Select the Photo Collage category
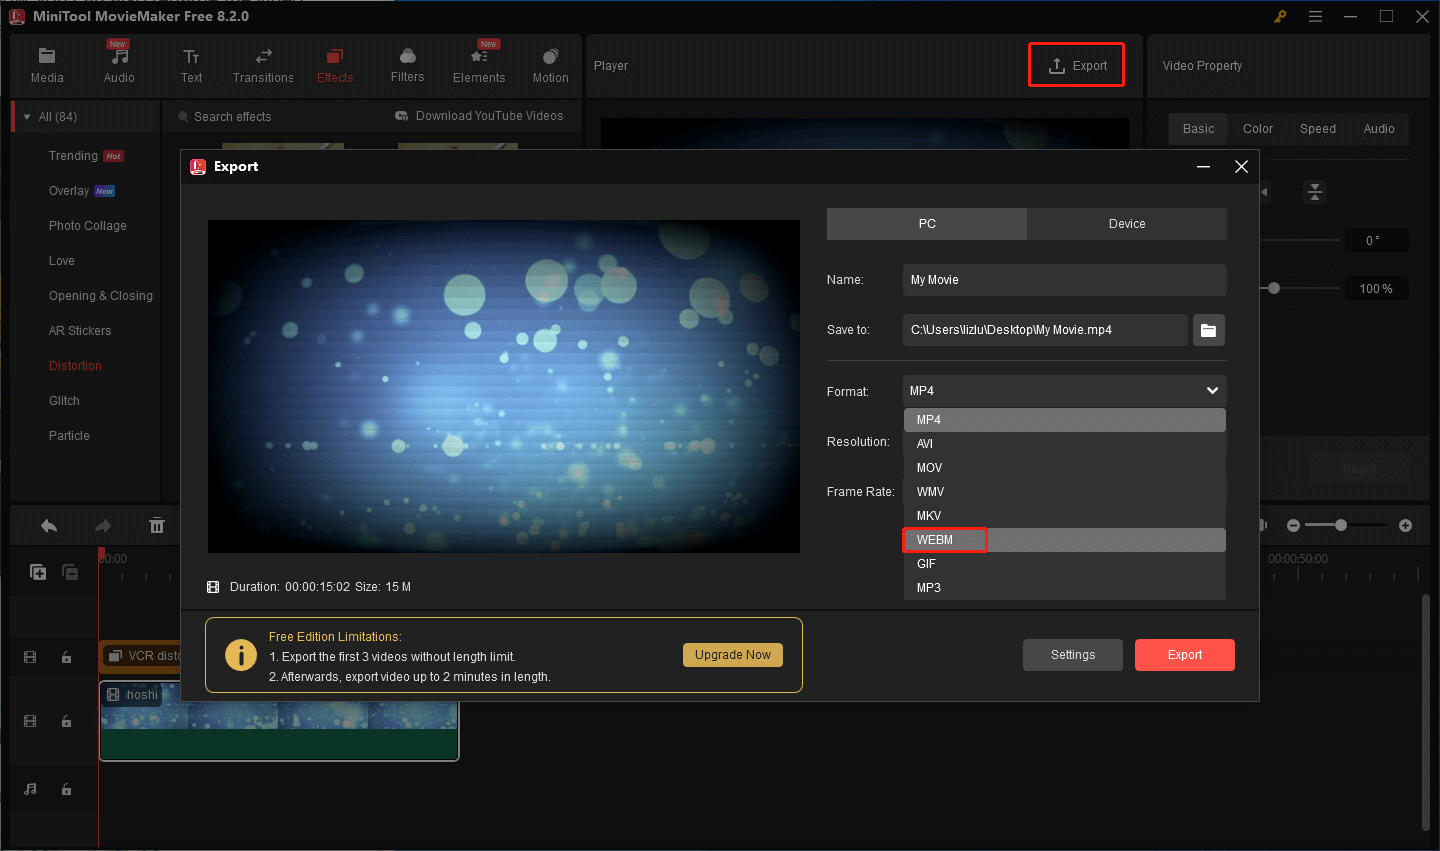 coord(88,226)
